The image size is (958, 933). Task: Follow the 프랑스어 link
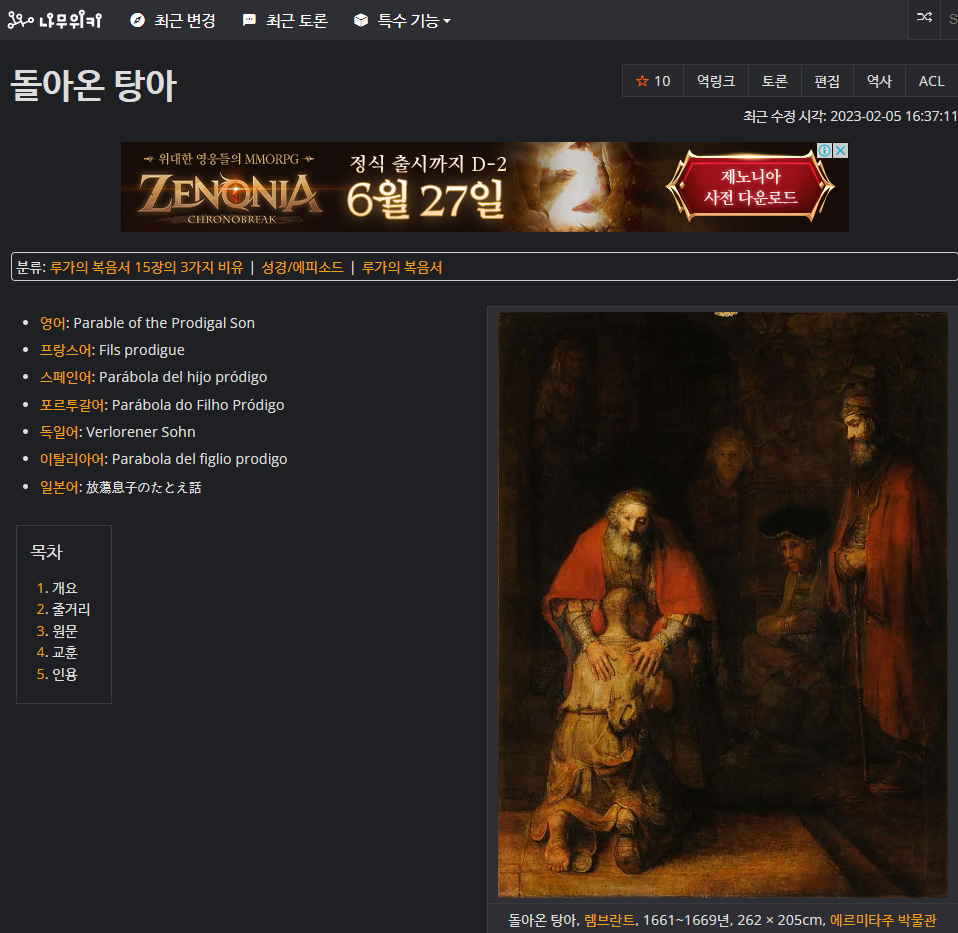pyautogui.click(x=65, y=350)
